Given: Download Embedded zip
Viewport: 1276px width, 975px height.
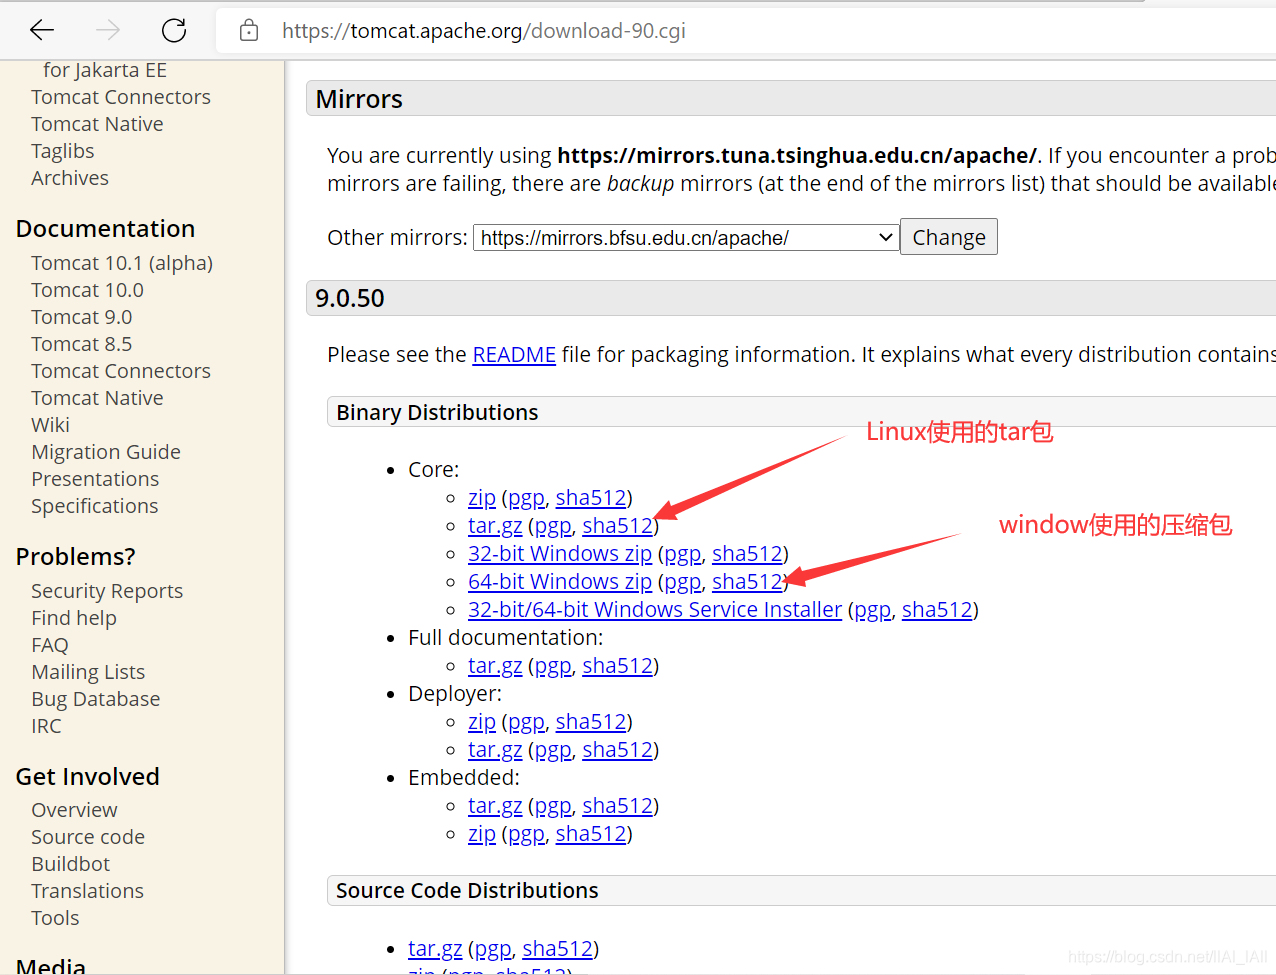Looking at the screenshot, I should click(482, 833).
